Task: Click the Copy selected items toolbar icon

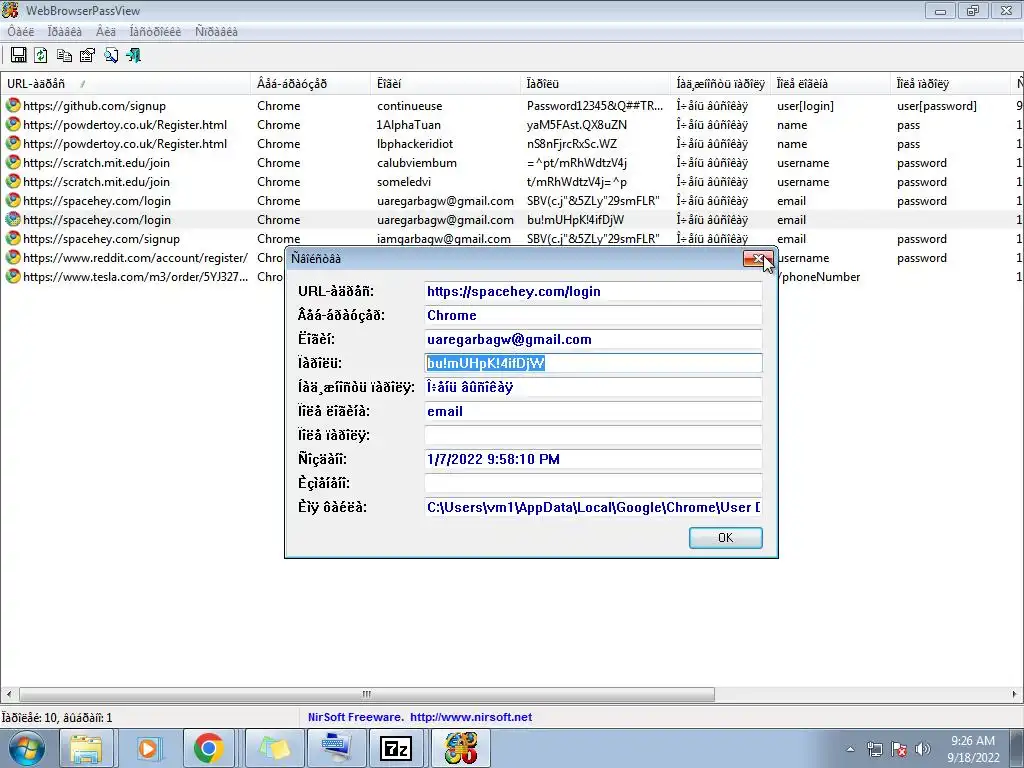Action: click(64, 56)
